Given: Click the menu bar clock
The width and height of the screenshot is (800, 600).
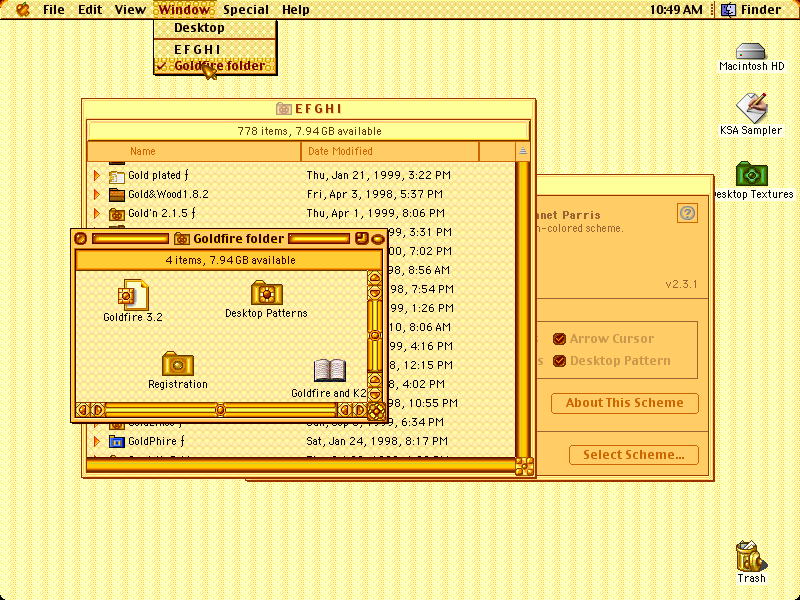Looking at the screenshot, I should point(676,10).
